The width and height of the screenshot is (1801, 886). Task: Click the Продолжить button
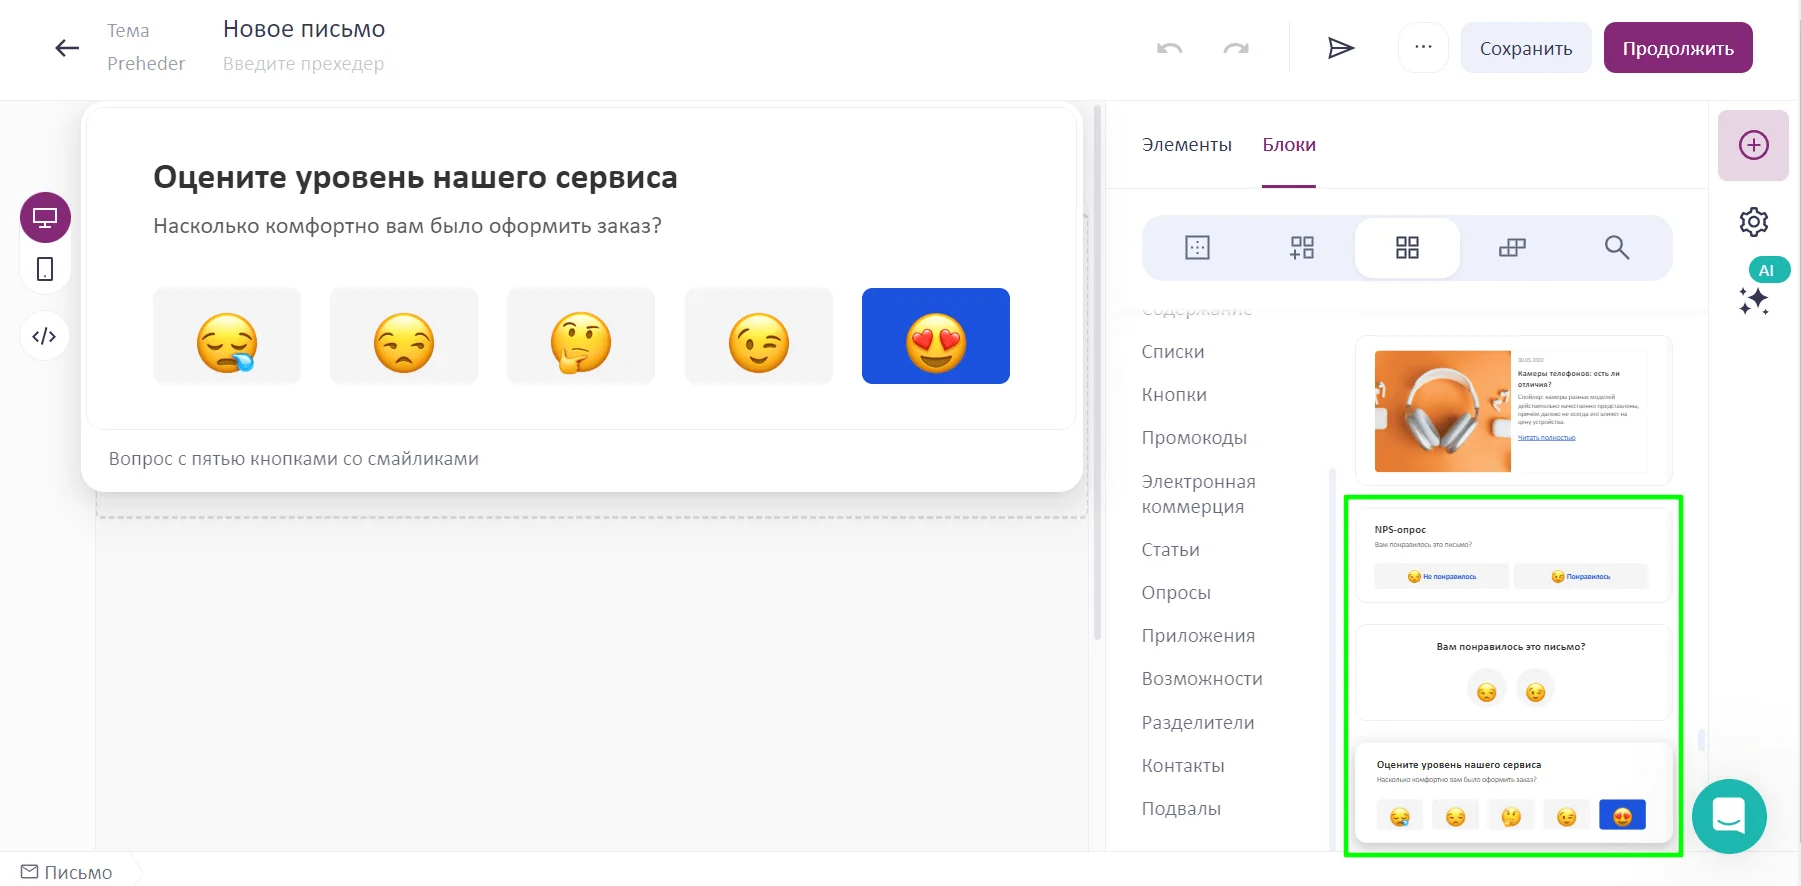1678,48
